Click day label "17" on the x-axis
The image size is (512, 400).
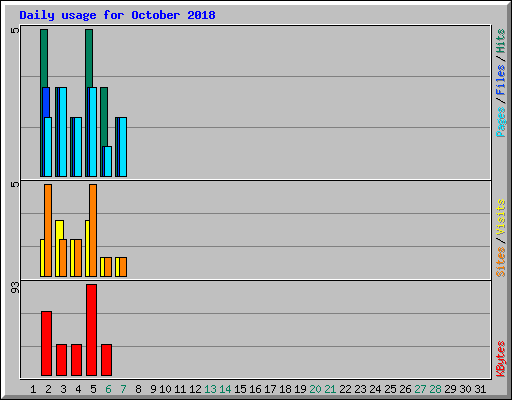point(270,389)
